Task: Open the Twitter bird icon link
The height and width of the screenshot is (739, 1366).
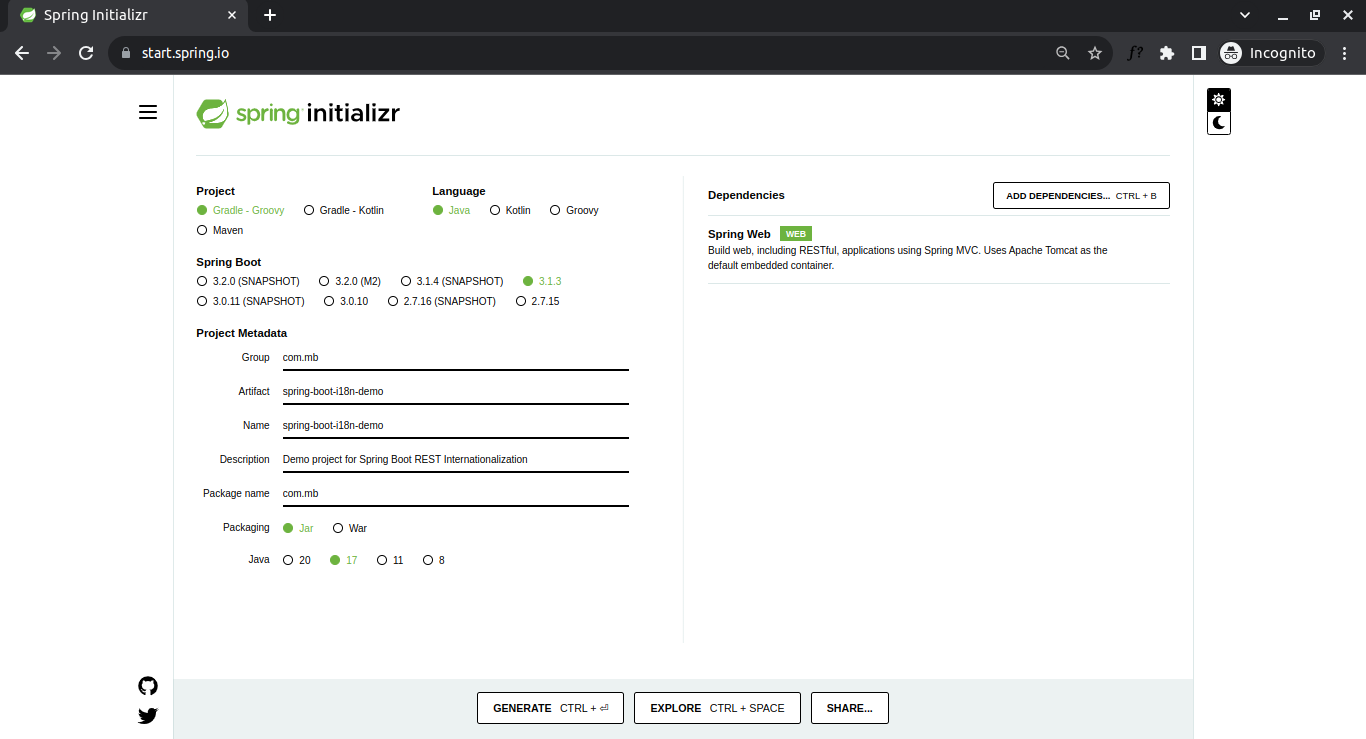Action: [x=148, y=716]
